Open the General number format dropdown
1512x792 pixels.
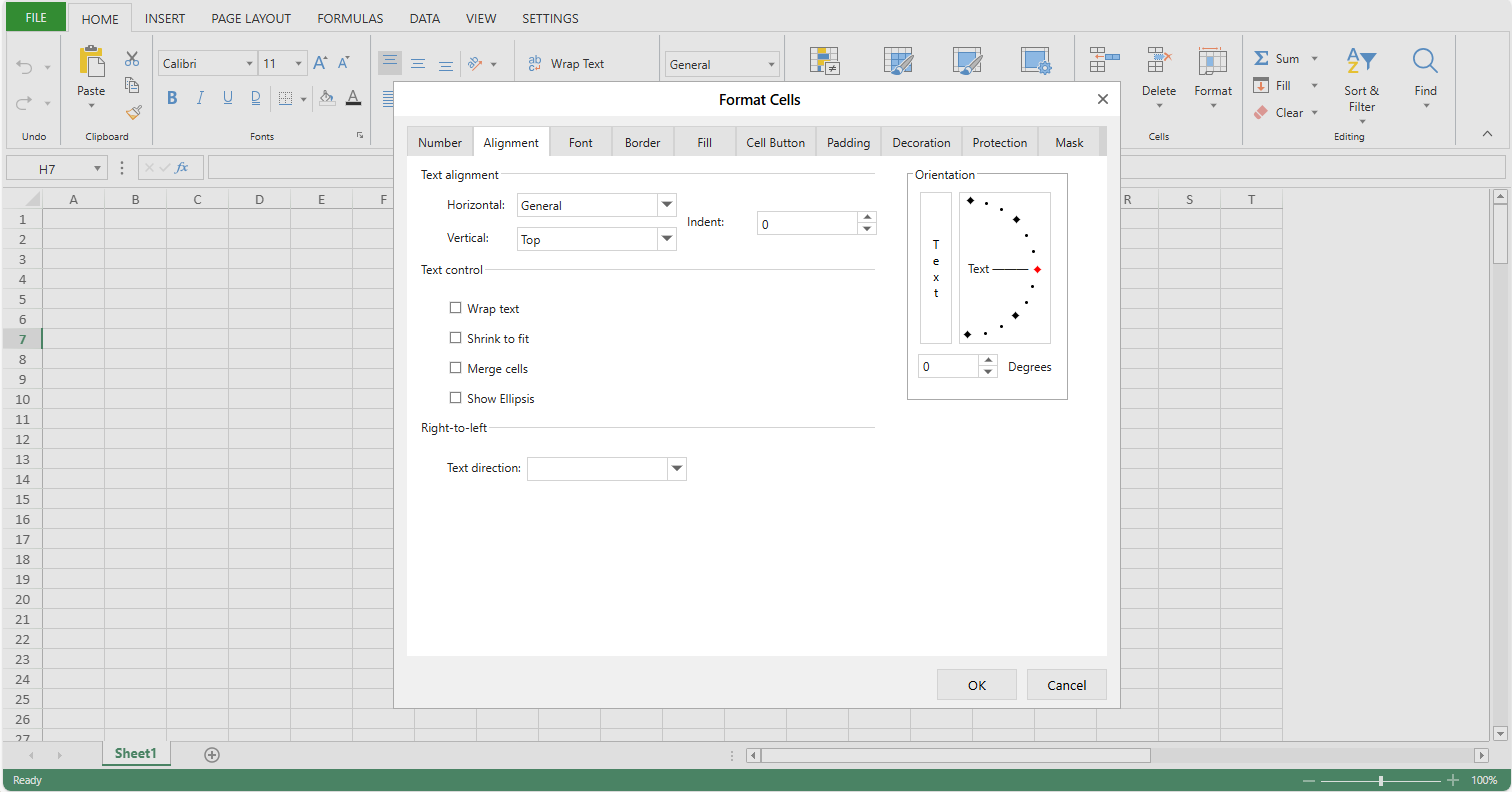(771, 64)
